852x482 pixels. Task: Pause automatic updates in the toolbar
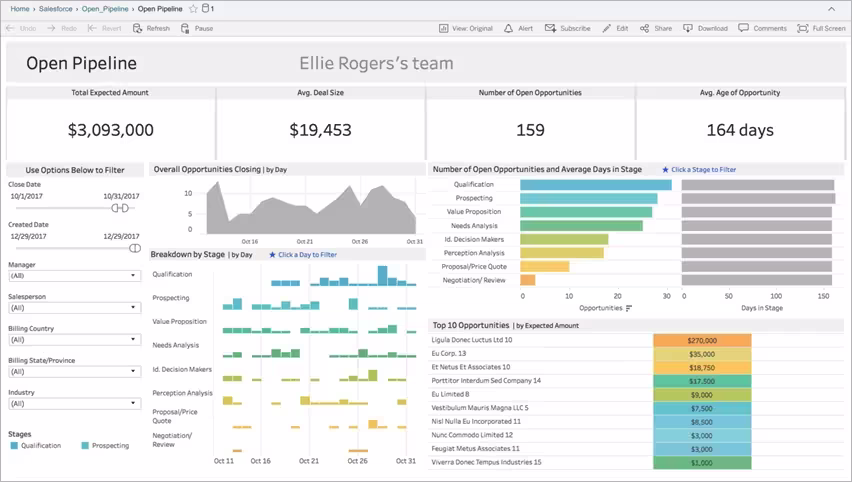(x=185, y=29)
